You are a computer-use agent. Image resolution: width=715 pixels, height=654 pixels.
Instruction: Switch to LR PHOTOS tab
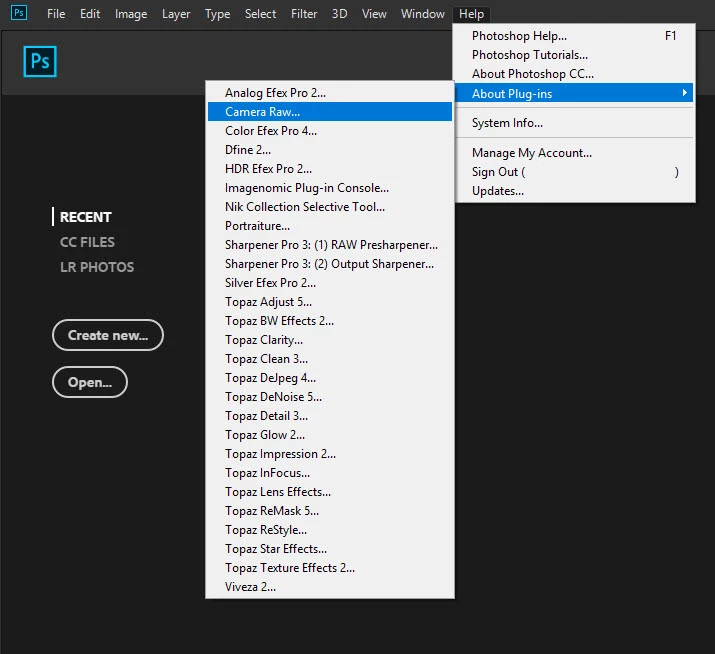click(97, 267)
